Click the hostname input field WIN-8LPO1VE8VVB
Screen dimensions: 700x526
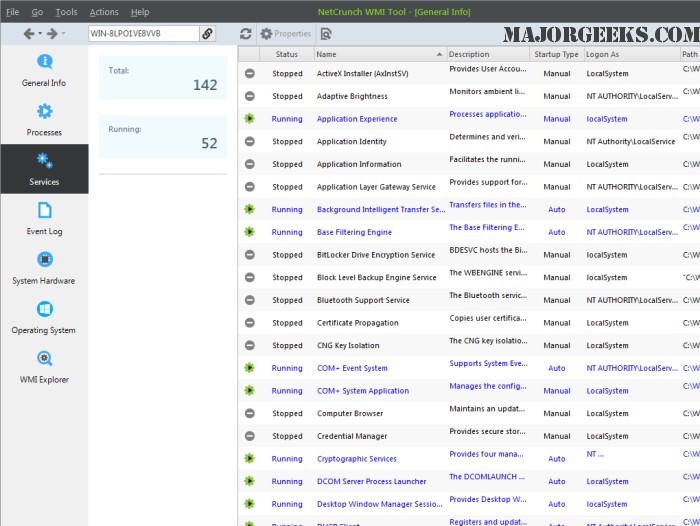143,33
